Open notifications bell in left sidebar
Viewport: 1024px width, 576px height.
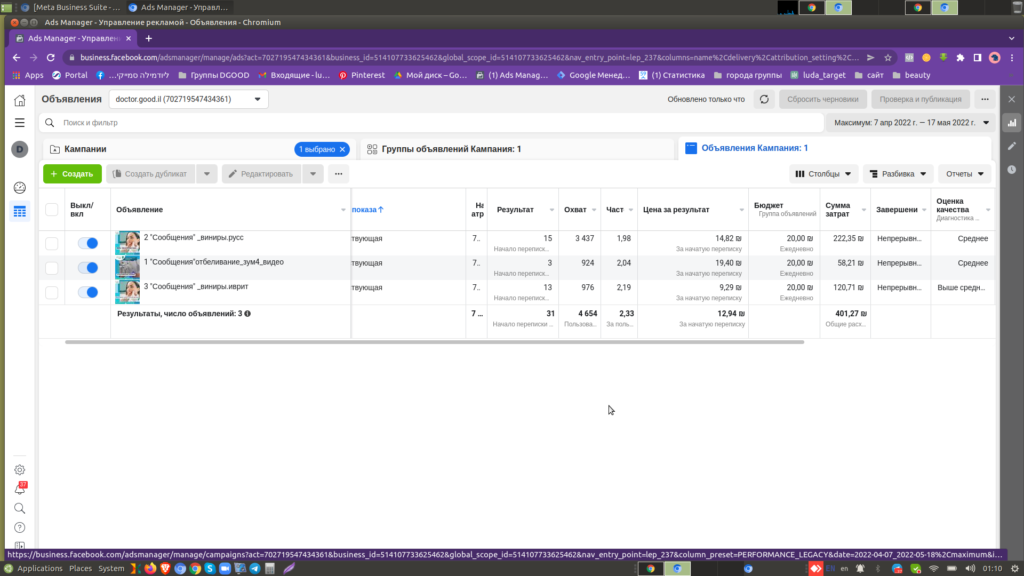coord(19,489)
